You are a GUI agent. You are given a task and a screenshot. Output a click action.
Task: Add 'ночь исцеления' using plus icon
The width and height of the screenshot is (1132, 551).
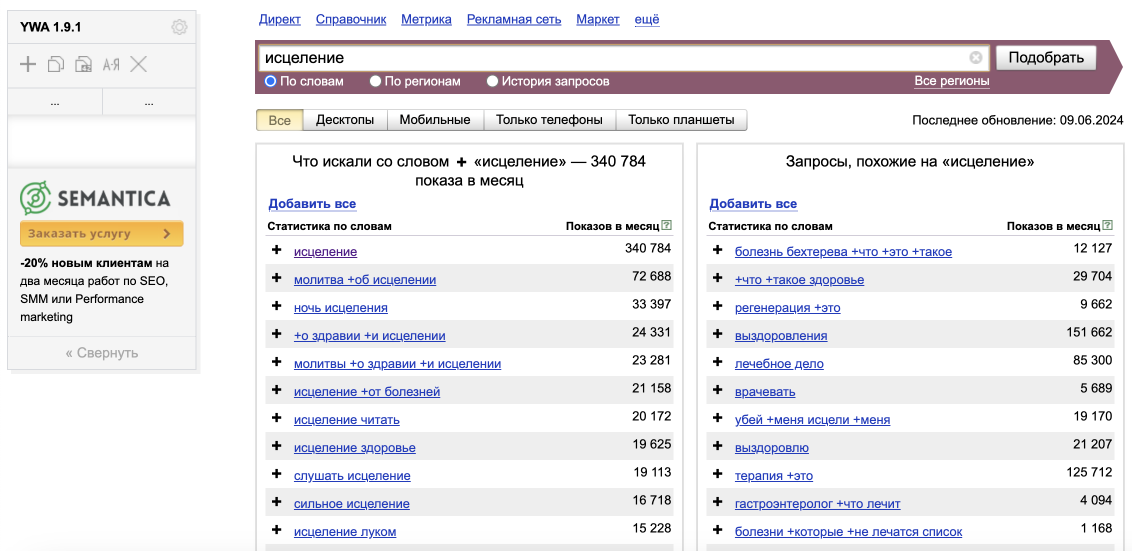point(276,307)
